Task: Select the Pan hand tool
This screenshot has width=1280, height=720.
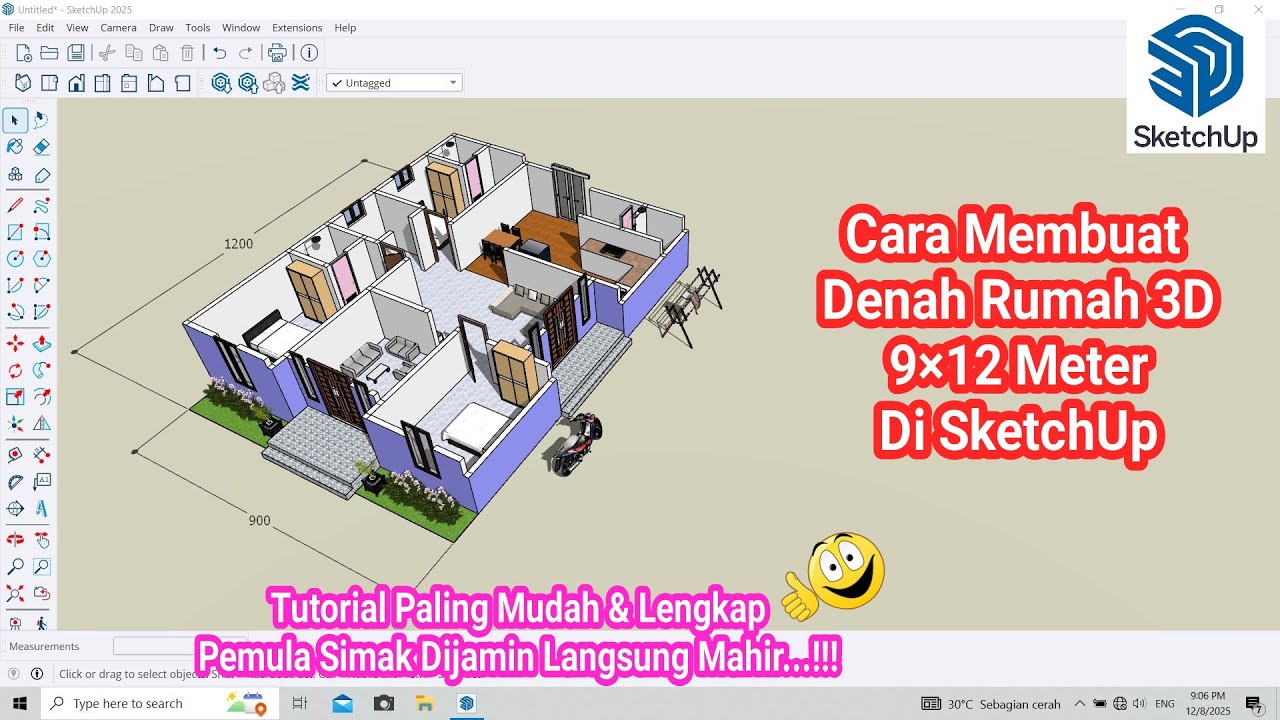Action: pos(41,540)
